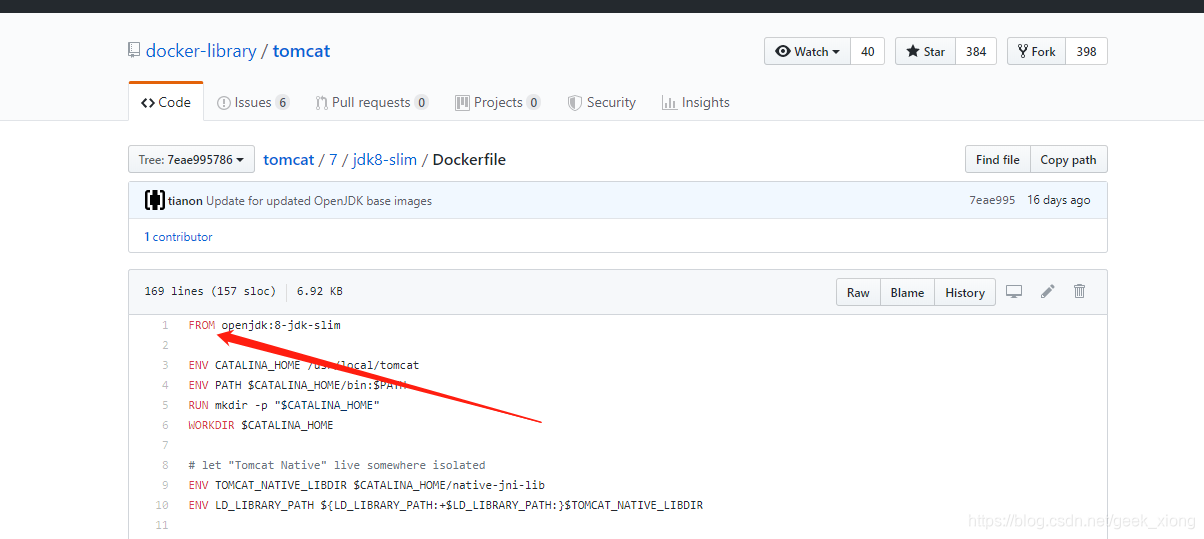This screenshot has height=539, width=1204.
Task: Open tianon's avatar image
Action: pos(154,200)
